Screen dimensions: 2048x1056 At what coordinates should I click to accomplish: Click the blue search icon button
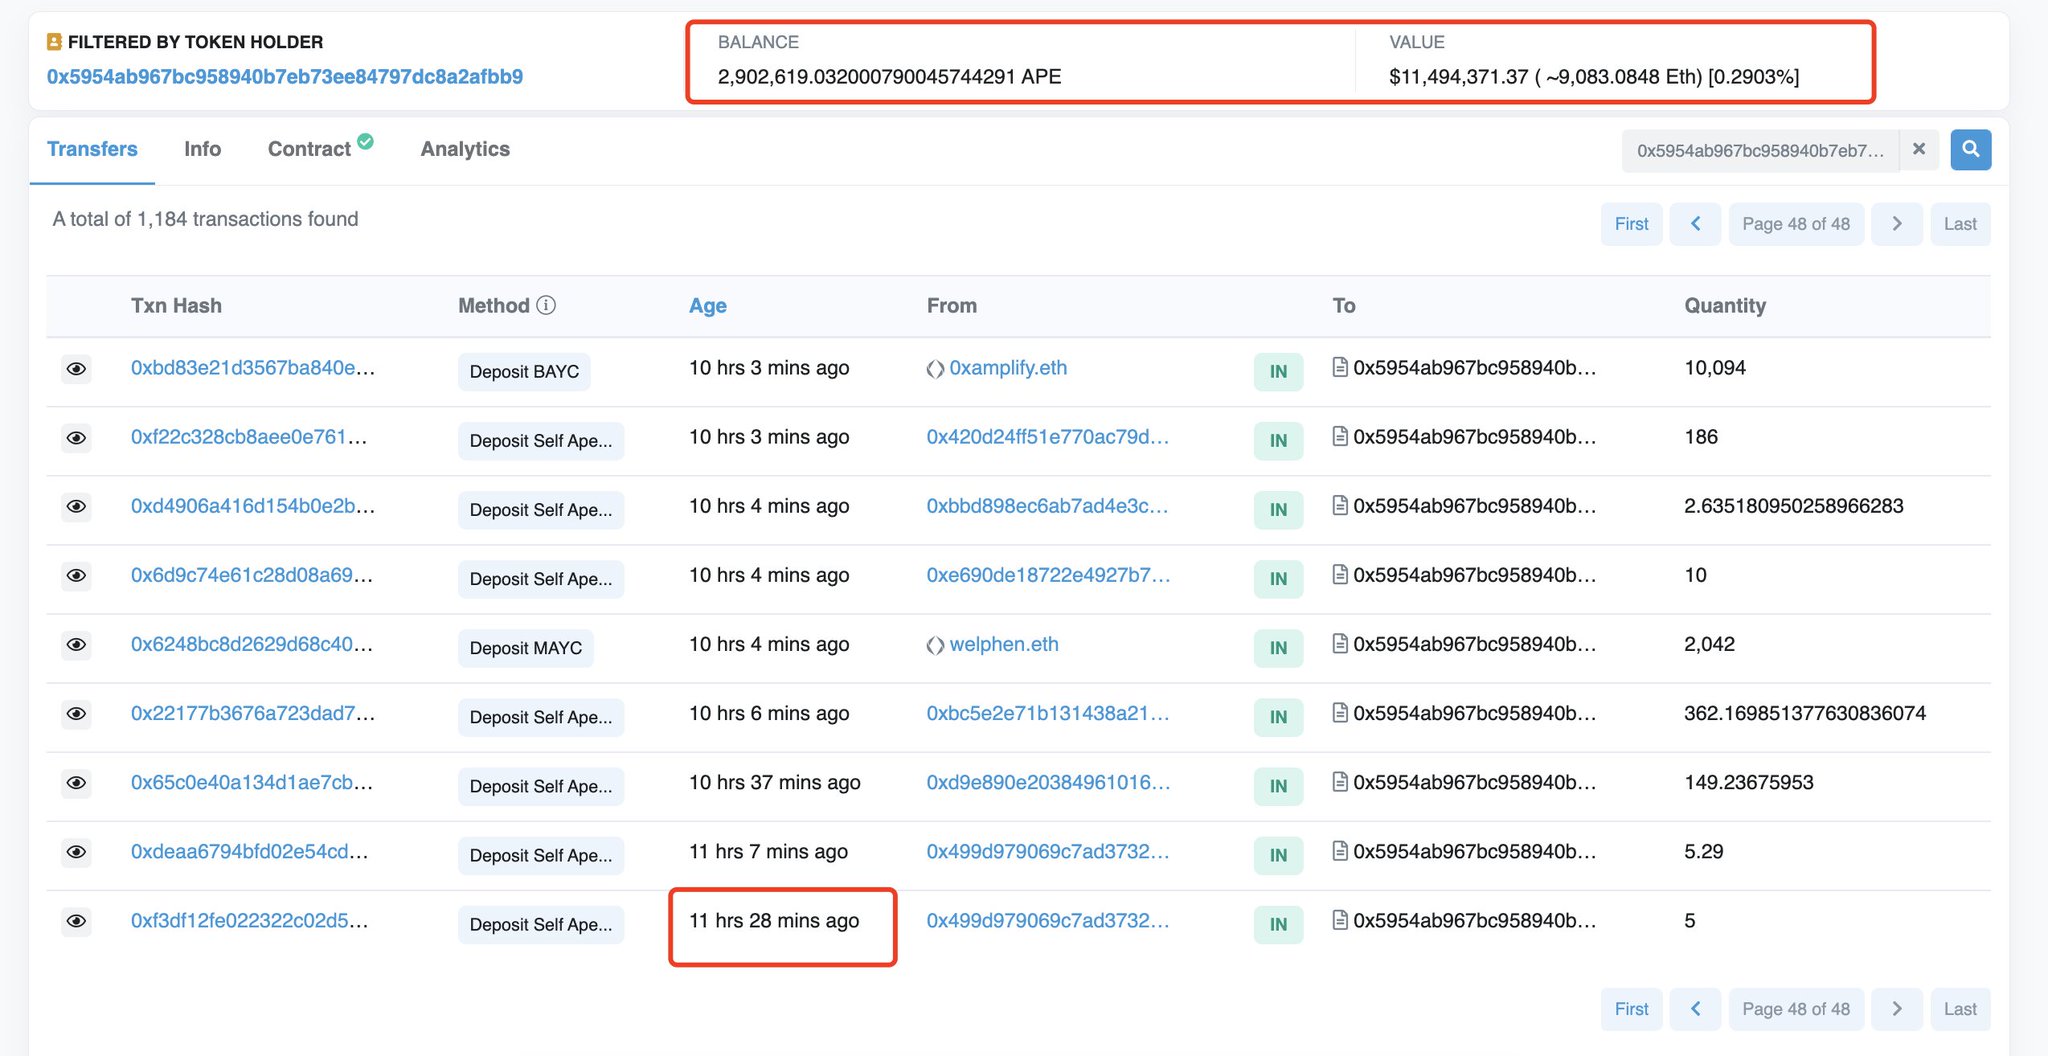[1970, 149]
